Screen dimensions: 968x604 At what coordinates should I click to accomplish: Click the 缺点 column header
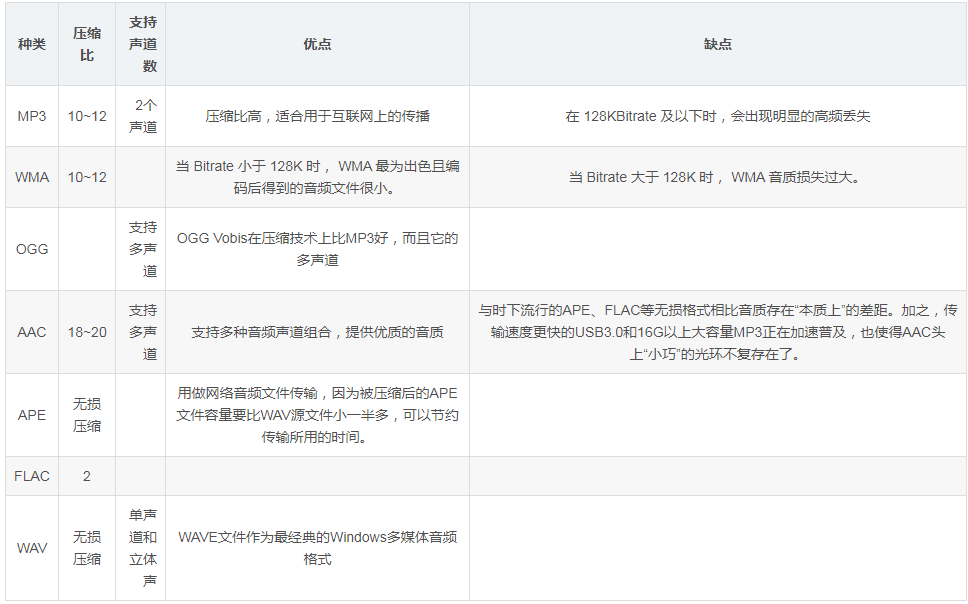pyautogui.click(x=717, y=44)
